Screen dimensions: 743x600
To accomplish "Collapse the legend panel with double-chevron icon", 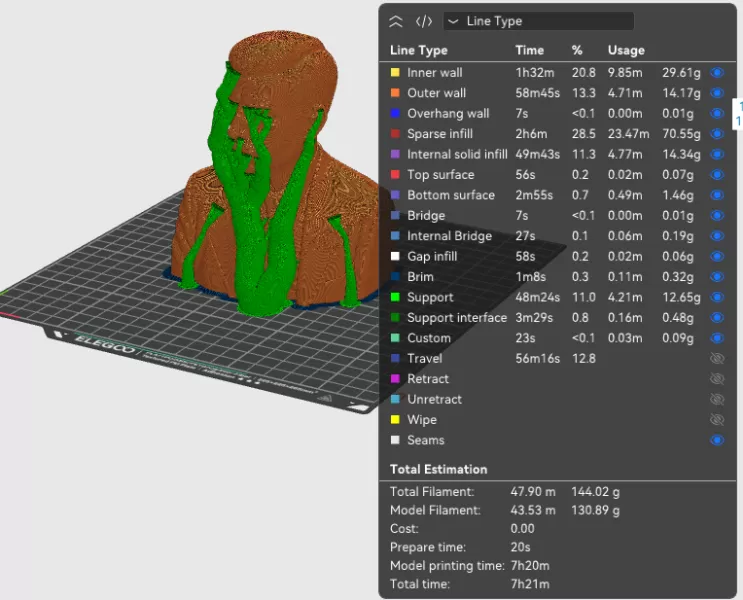I will [x=396, y=21].
